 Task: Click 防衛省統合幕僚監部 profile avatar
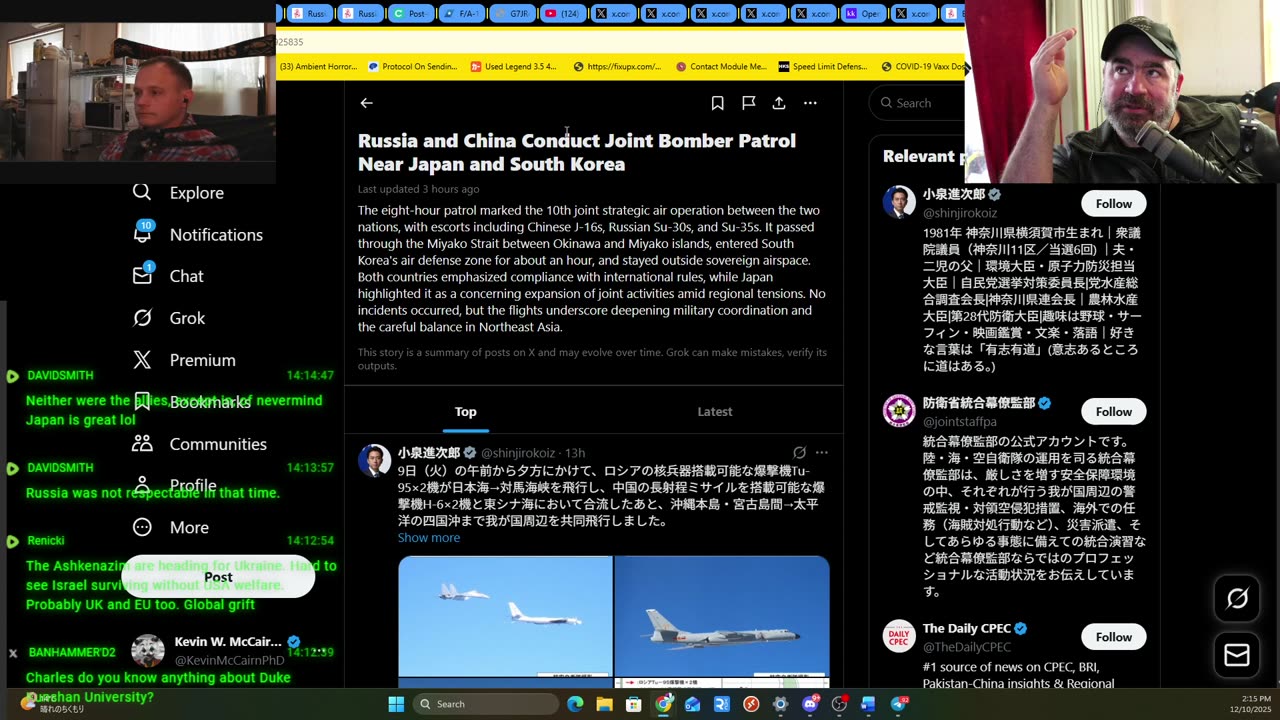point(899,411)
